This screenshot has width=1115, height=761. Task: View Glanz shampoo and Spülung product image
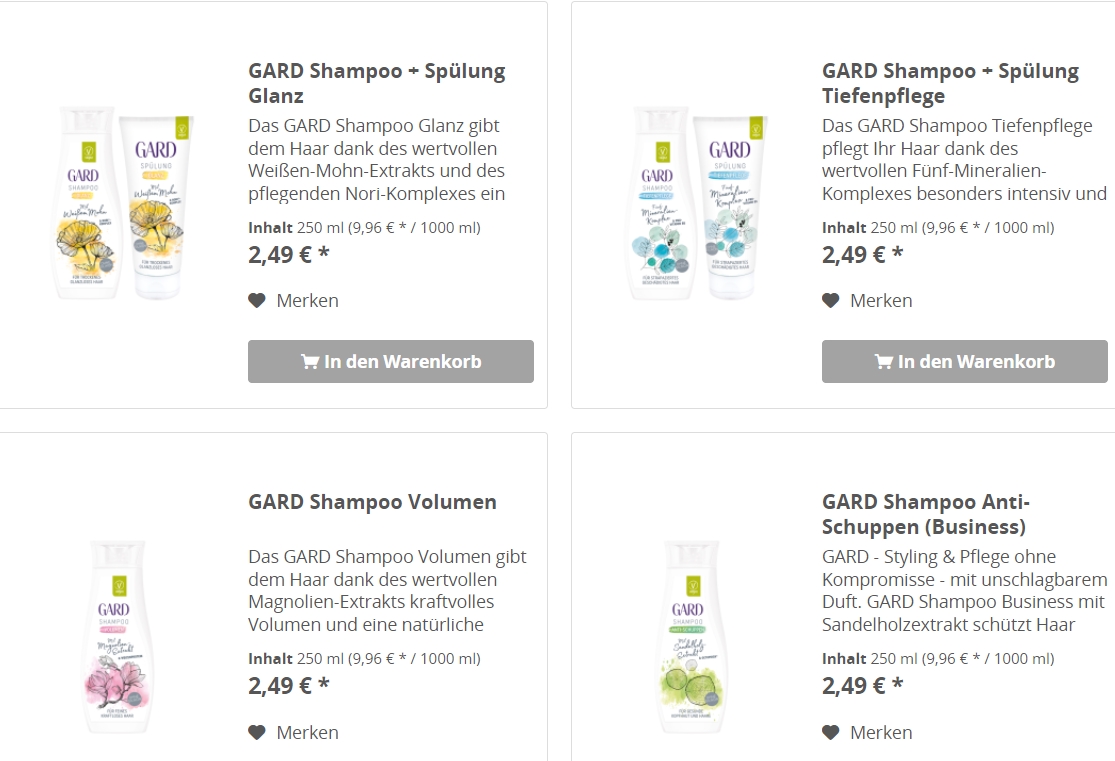tap(121, 204)
